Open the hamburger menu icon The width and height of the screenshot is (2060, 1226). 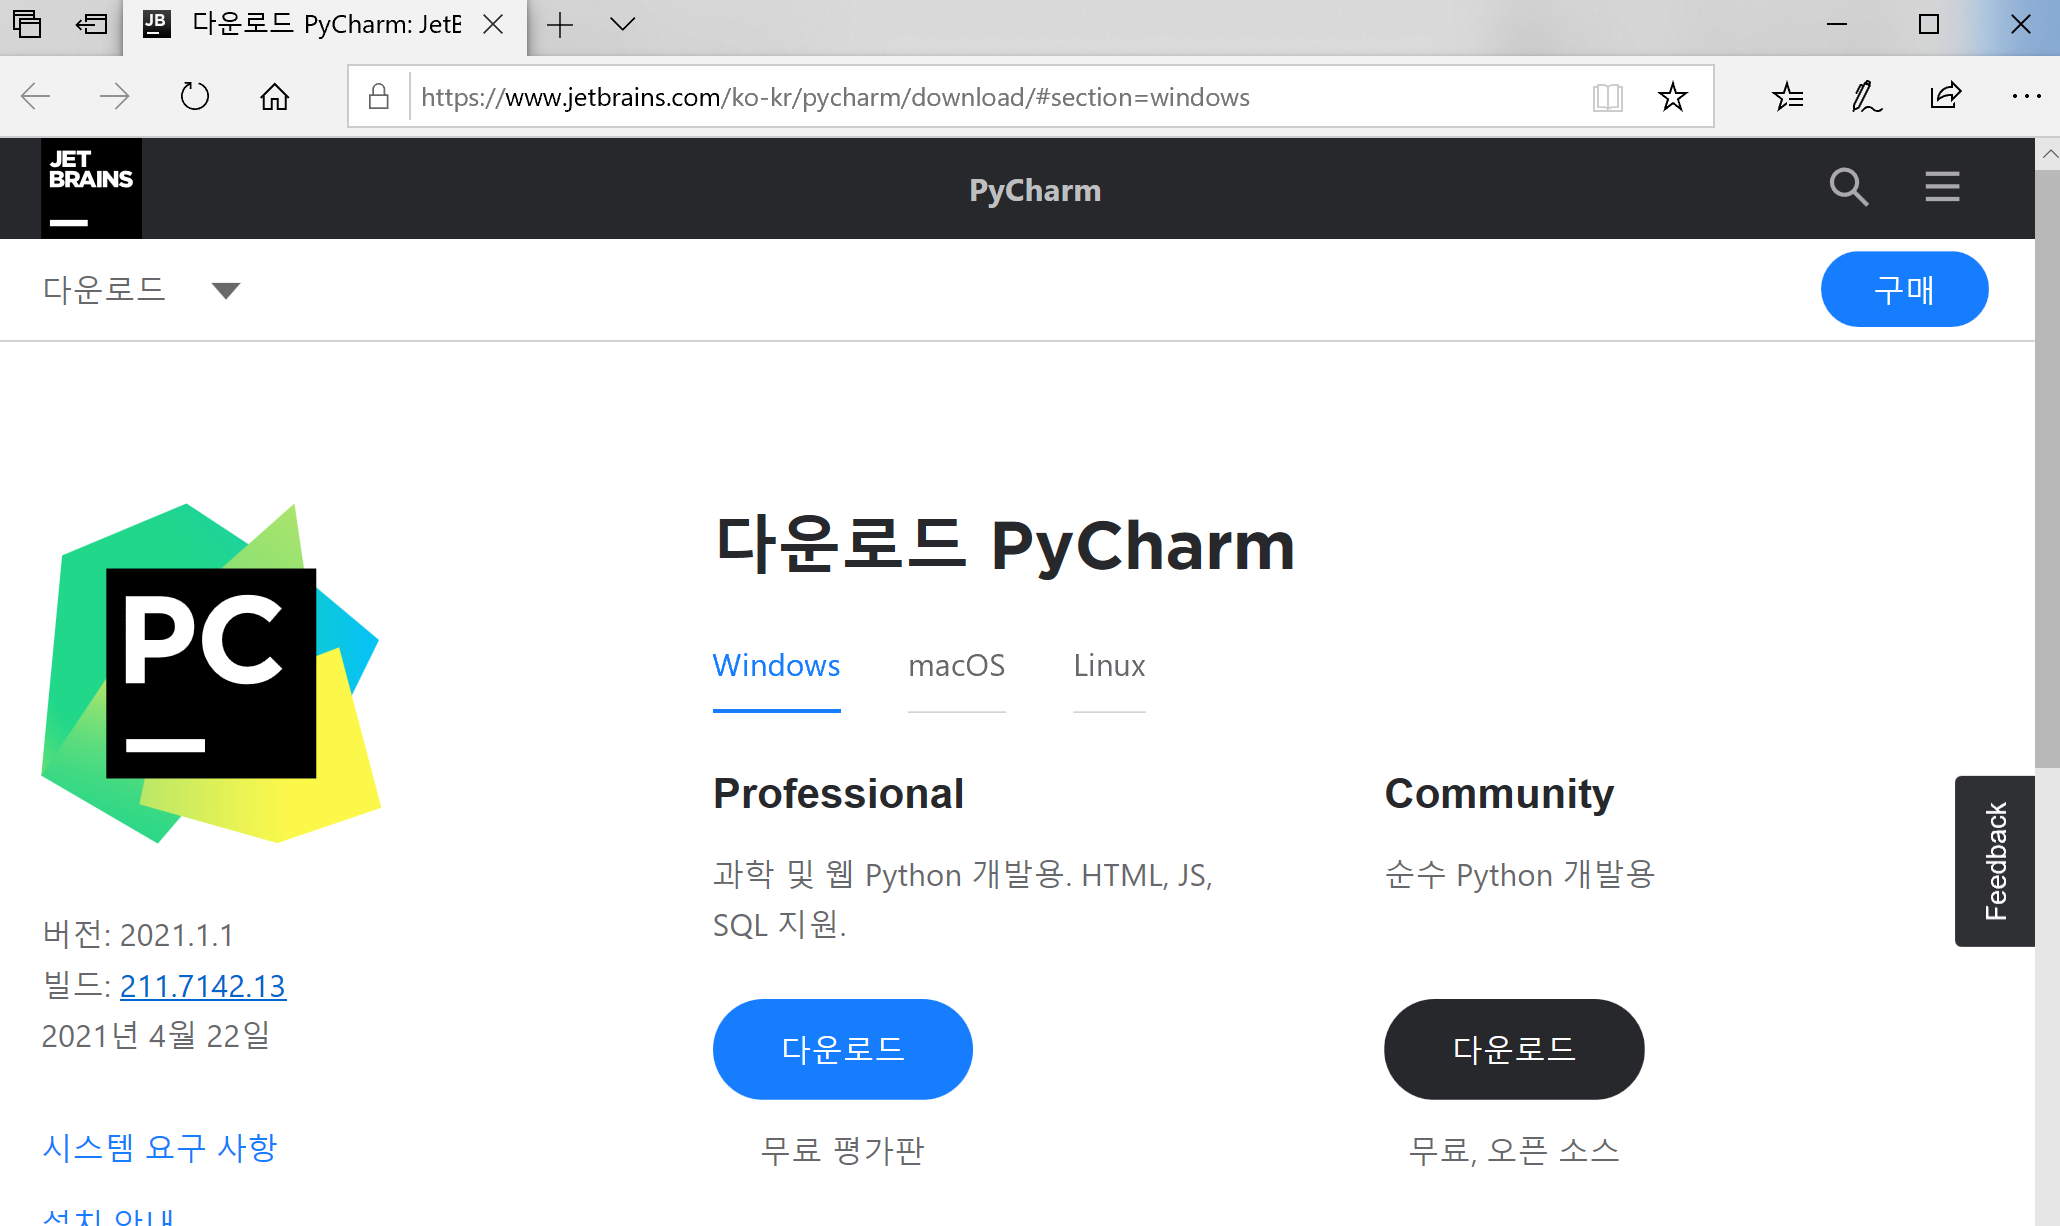pos(1942,187)
